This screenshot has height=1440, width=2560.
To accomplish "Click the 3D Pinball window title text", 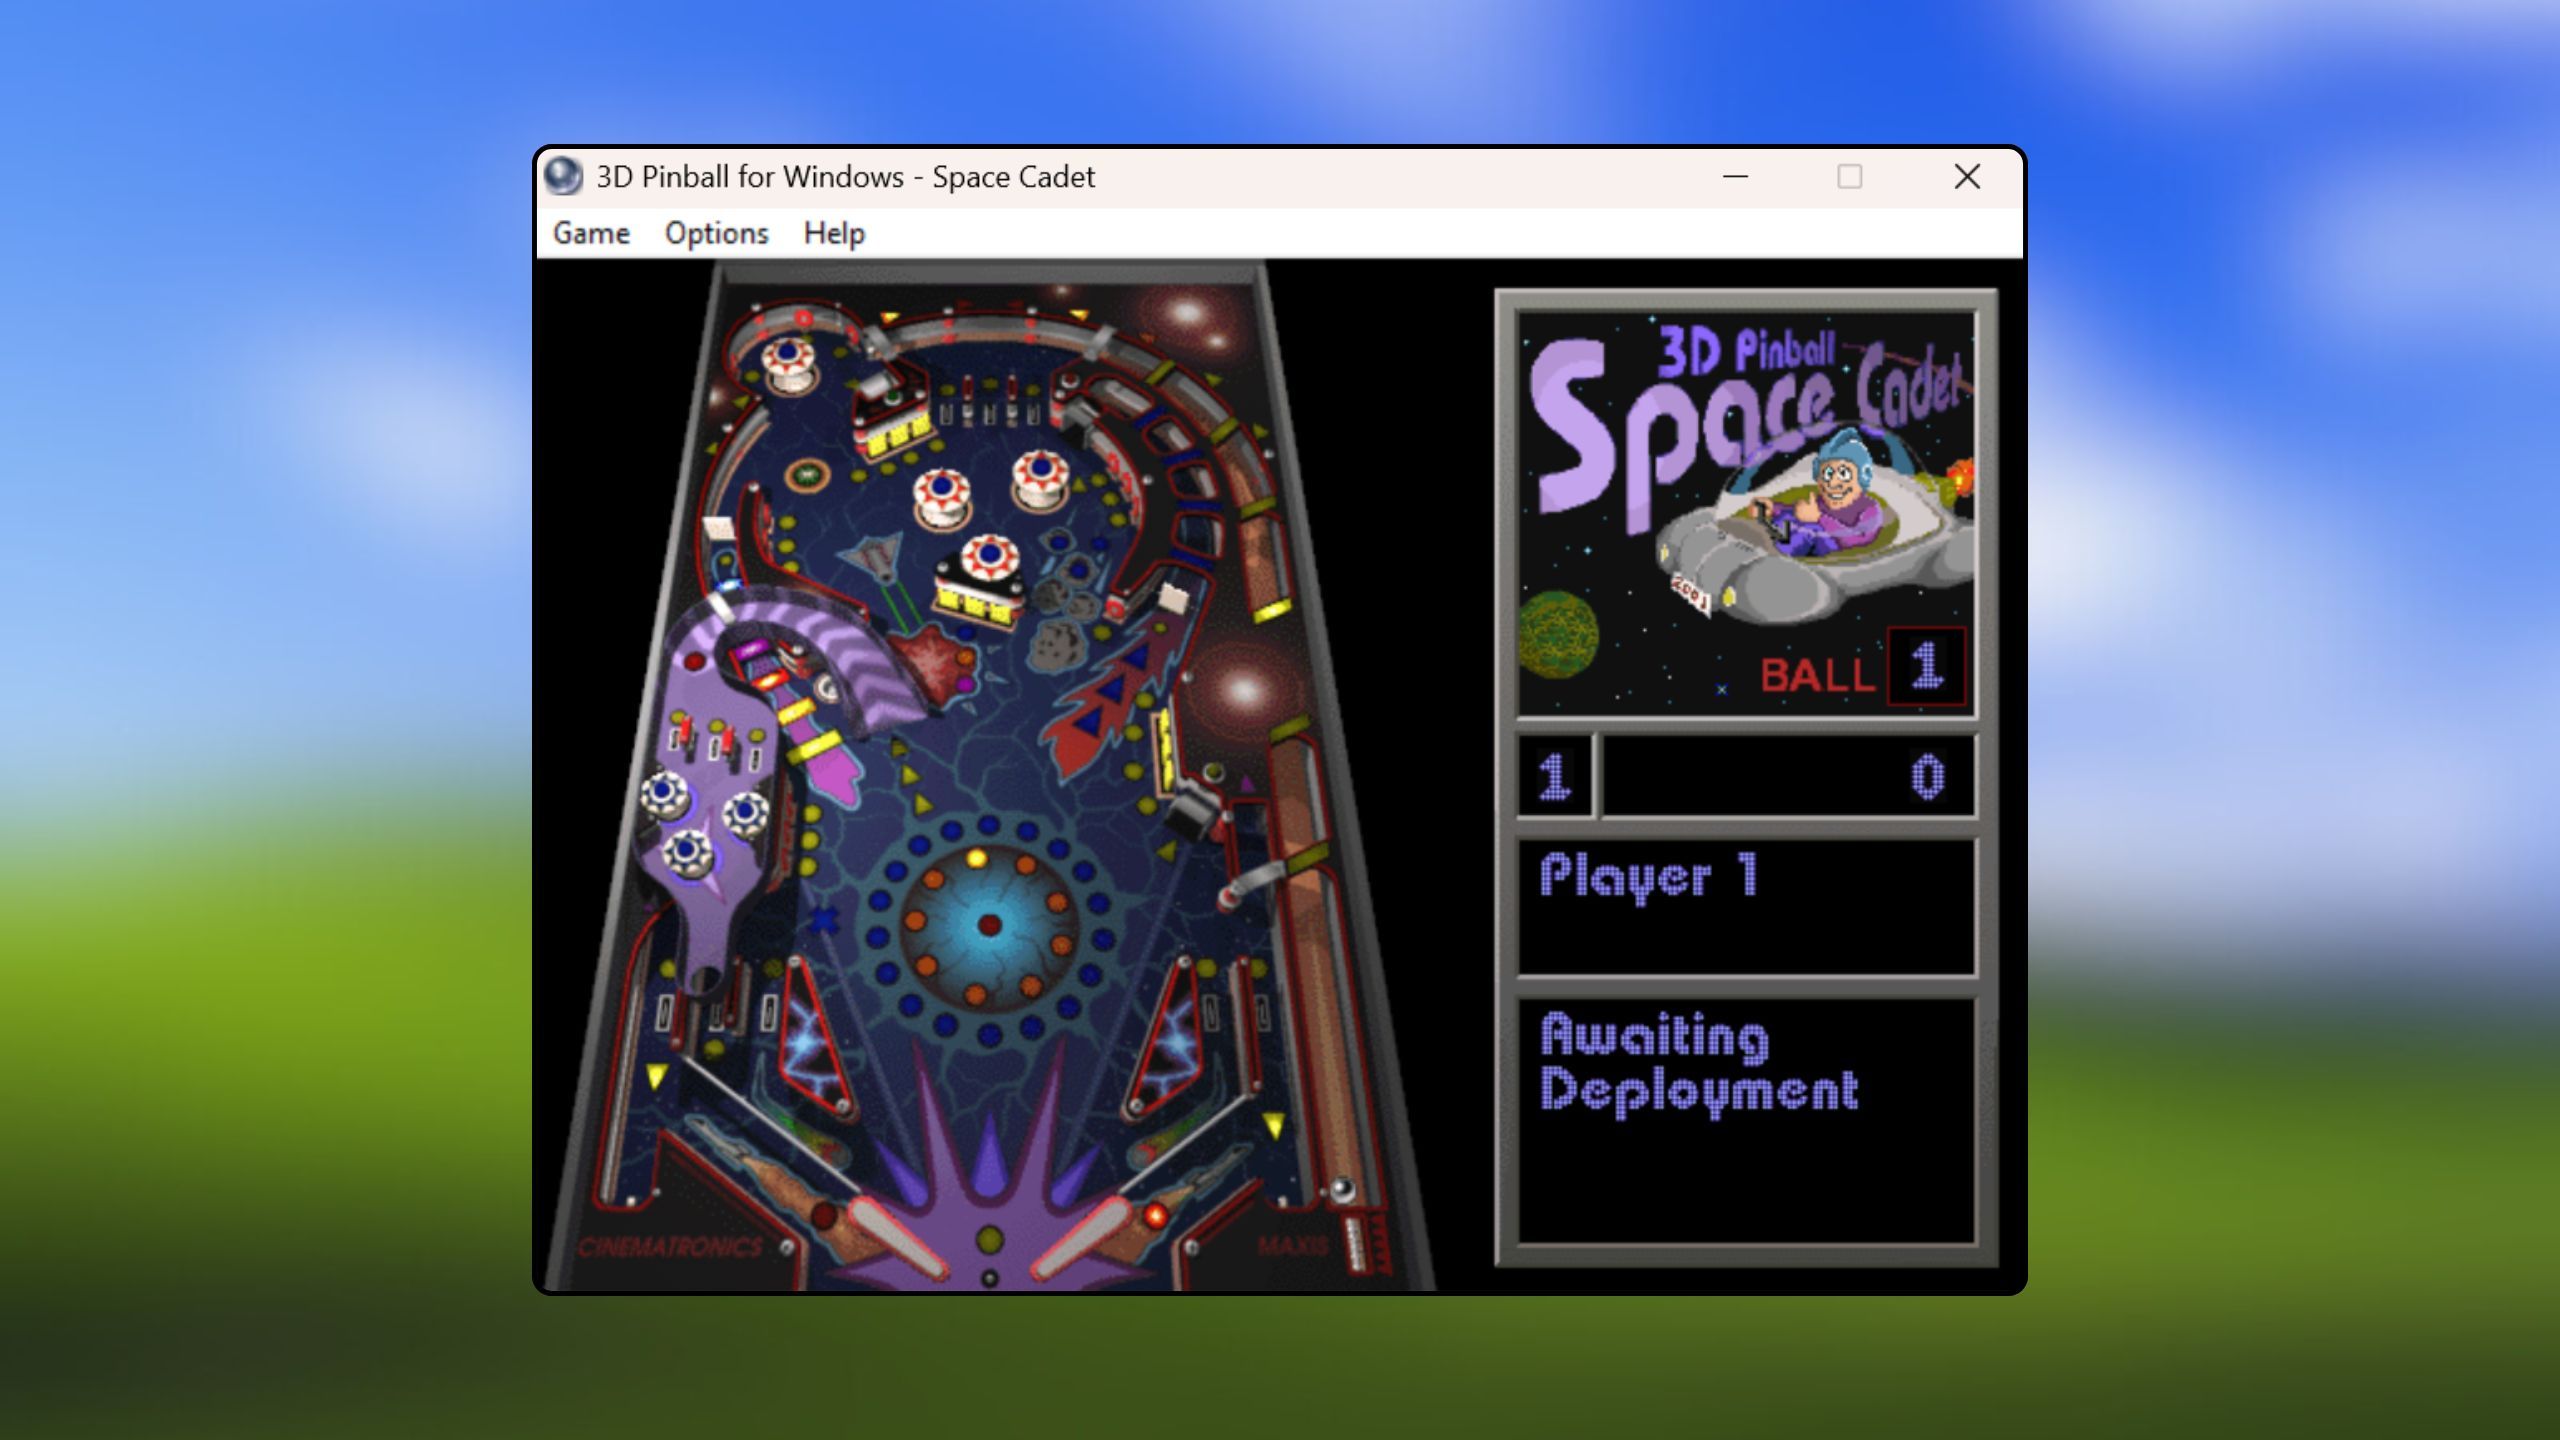I will pos(845,177).
